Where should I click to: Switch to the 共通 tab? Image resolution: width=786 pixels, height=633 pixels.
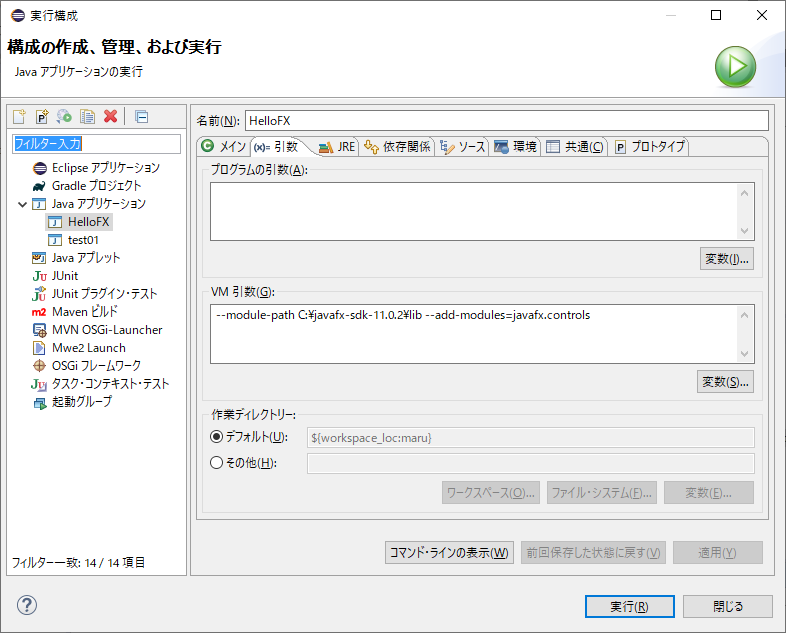point(575,146)
